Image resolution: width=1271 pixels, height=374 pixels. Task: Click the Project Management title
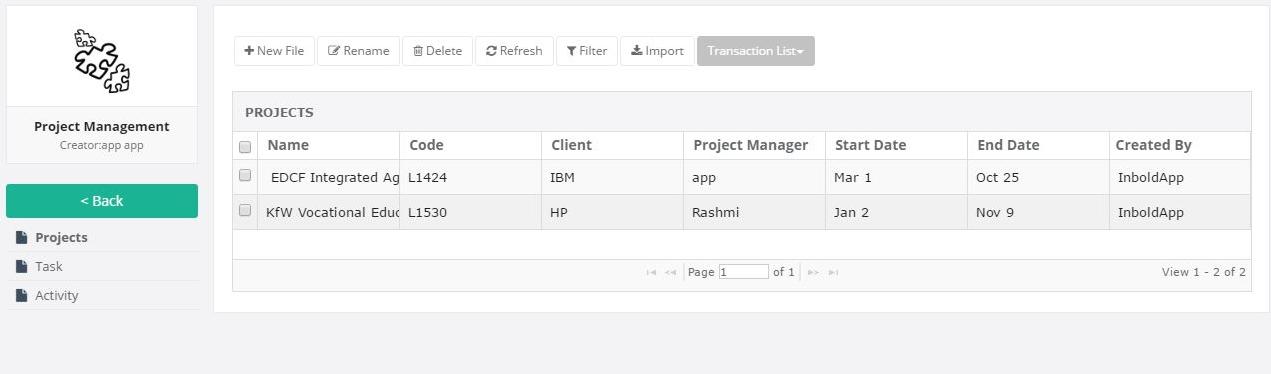pyautogui.click(x=102, y=126)
